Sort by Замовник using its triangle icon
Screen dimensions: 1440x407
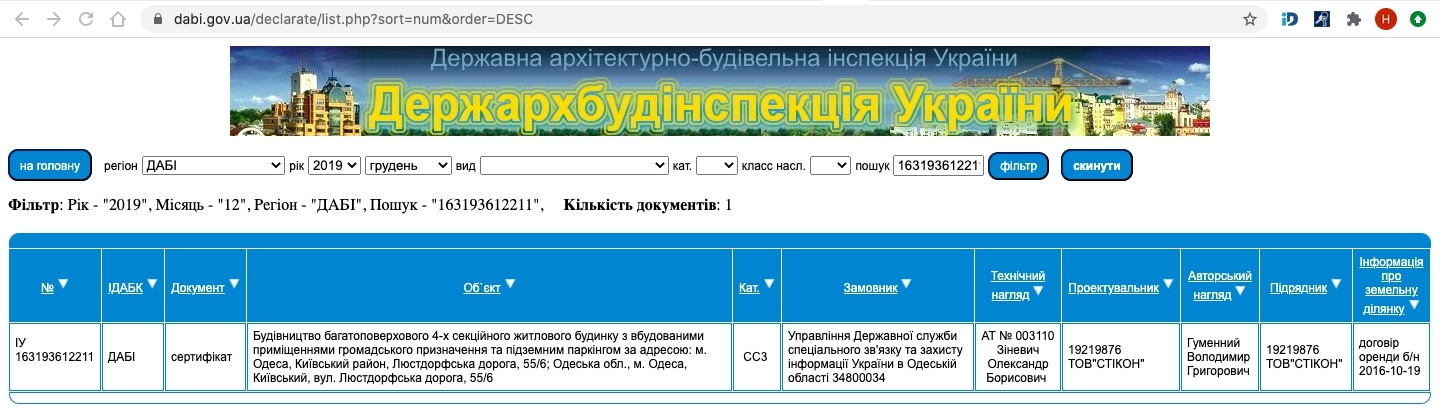[x=907, y=284]
